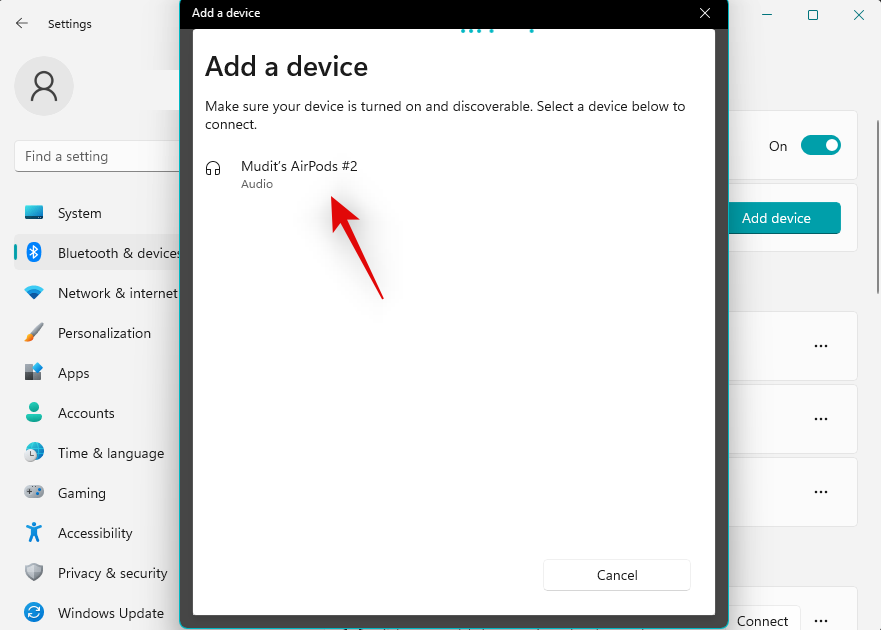Open Accessibility settings

97,532
